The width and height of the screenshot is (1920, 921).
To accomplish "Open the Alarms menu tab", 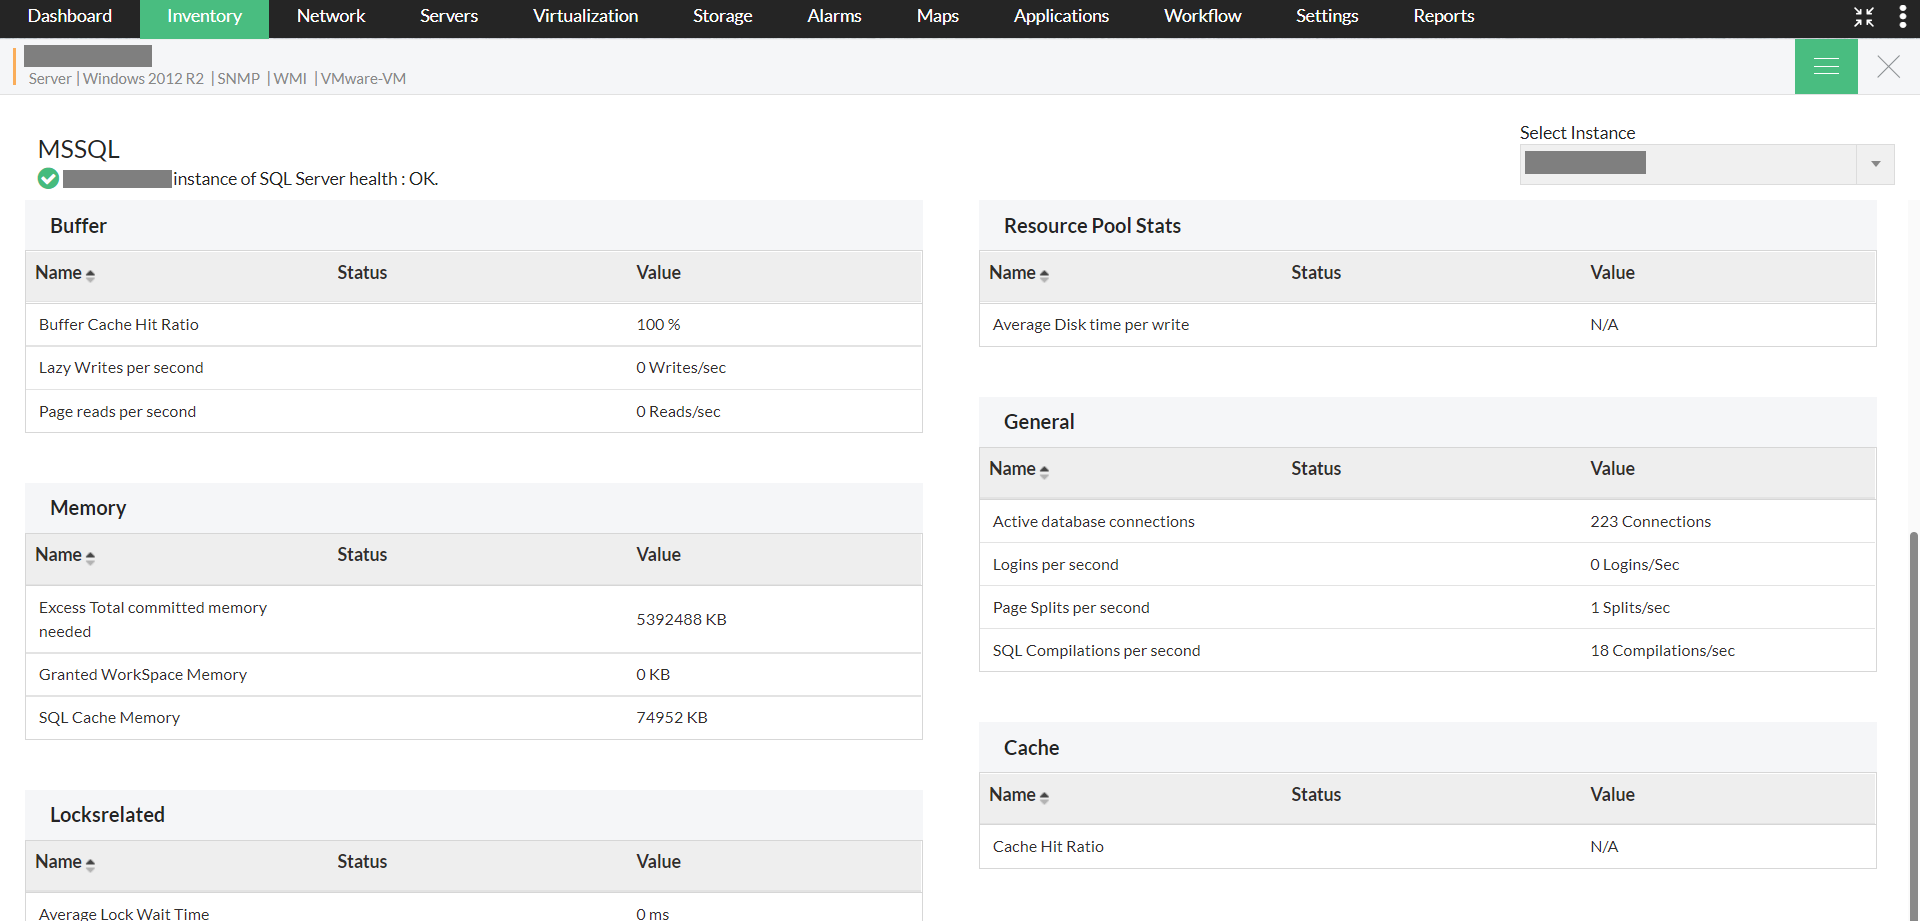I will click(x=834, y=16).
